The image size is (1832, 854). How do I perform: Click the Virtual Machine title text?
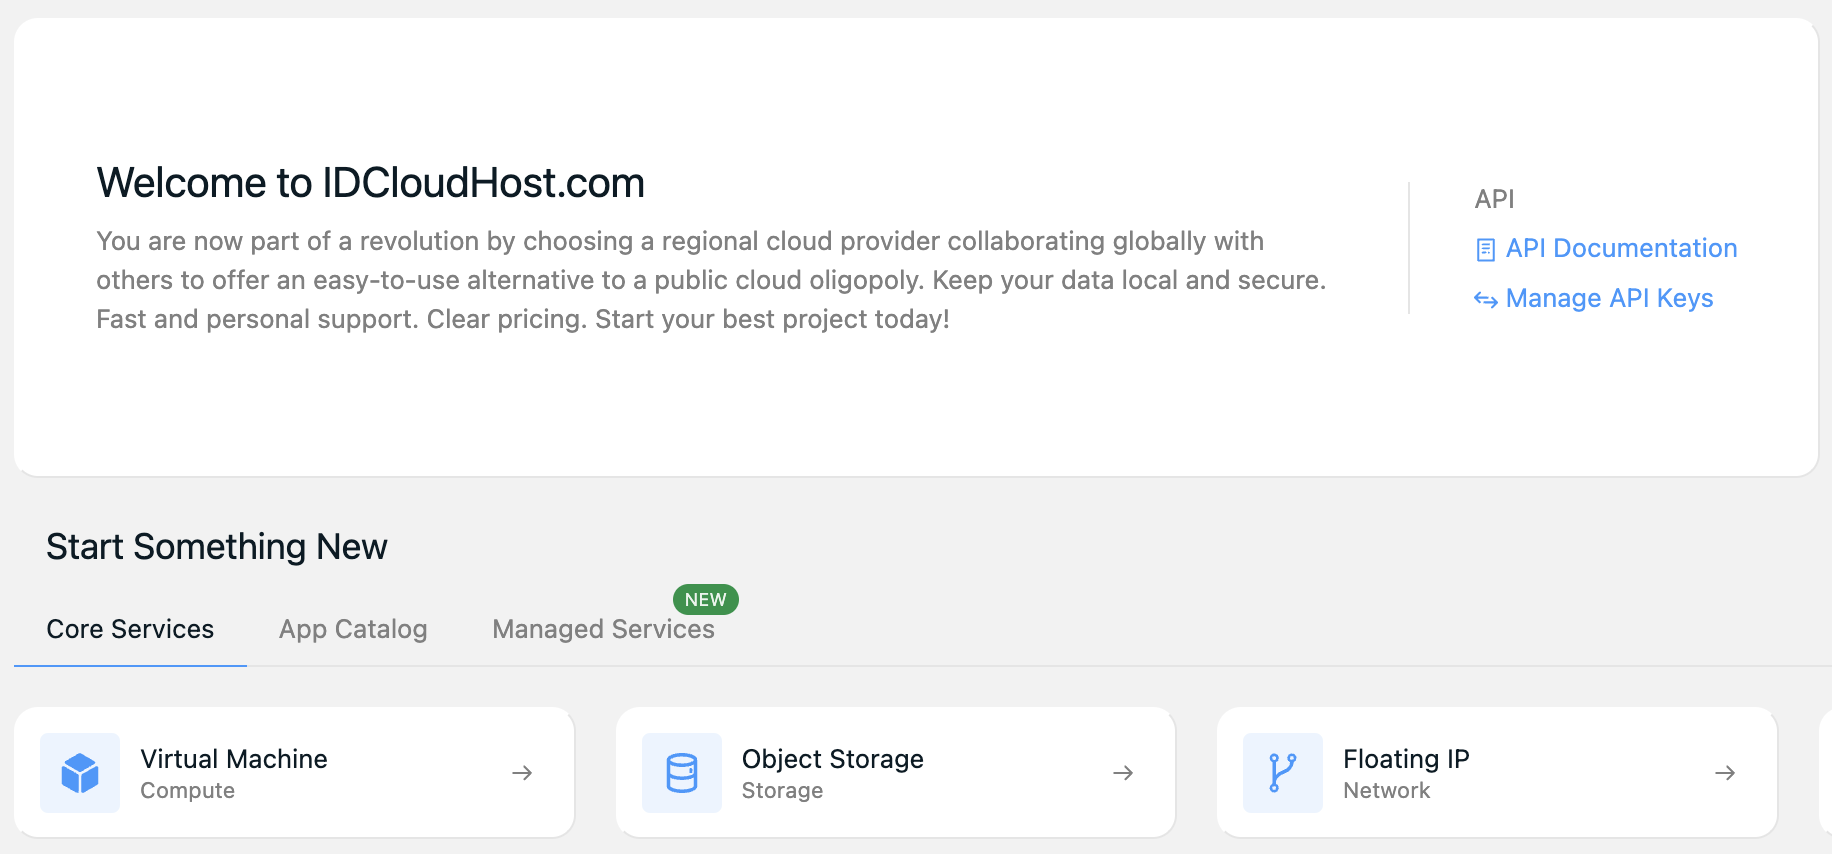tap(234, 759)
